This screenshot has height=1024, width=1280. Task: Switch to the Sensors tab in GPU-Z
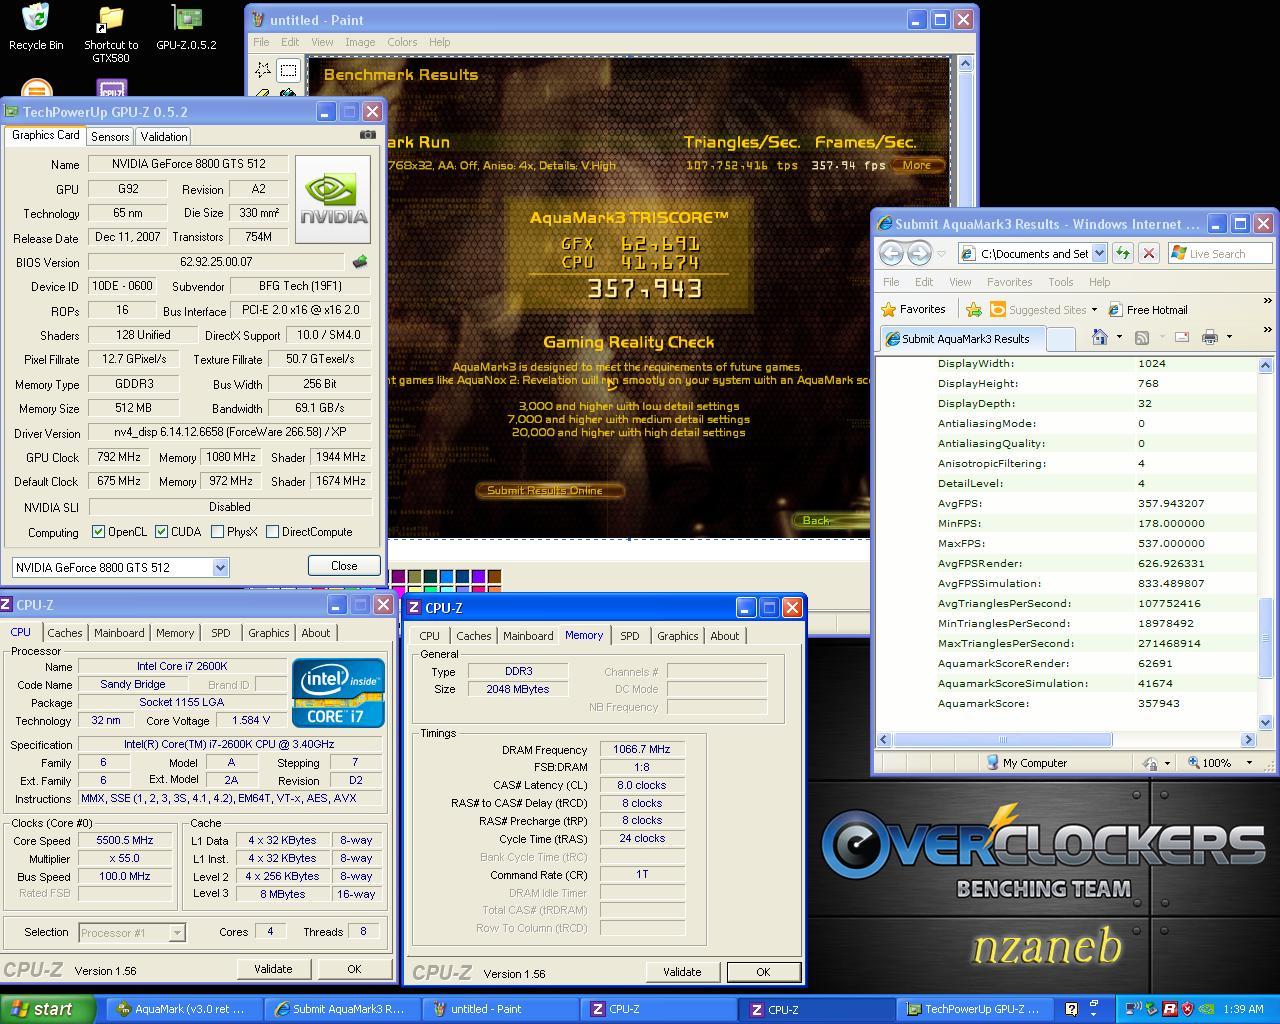(x=110, y=137)
